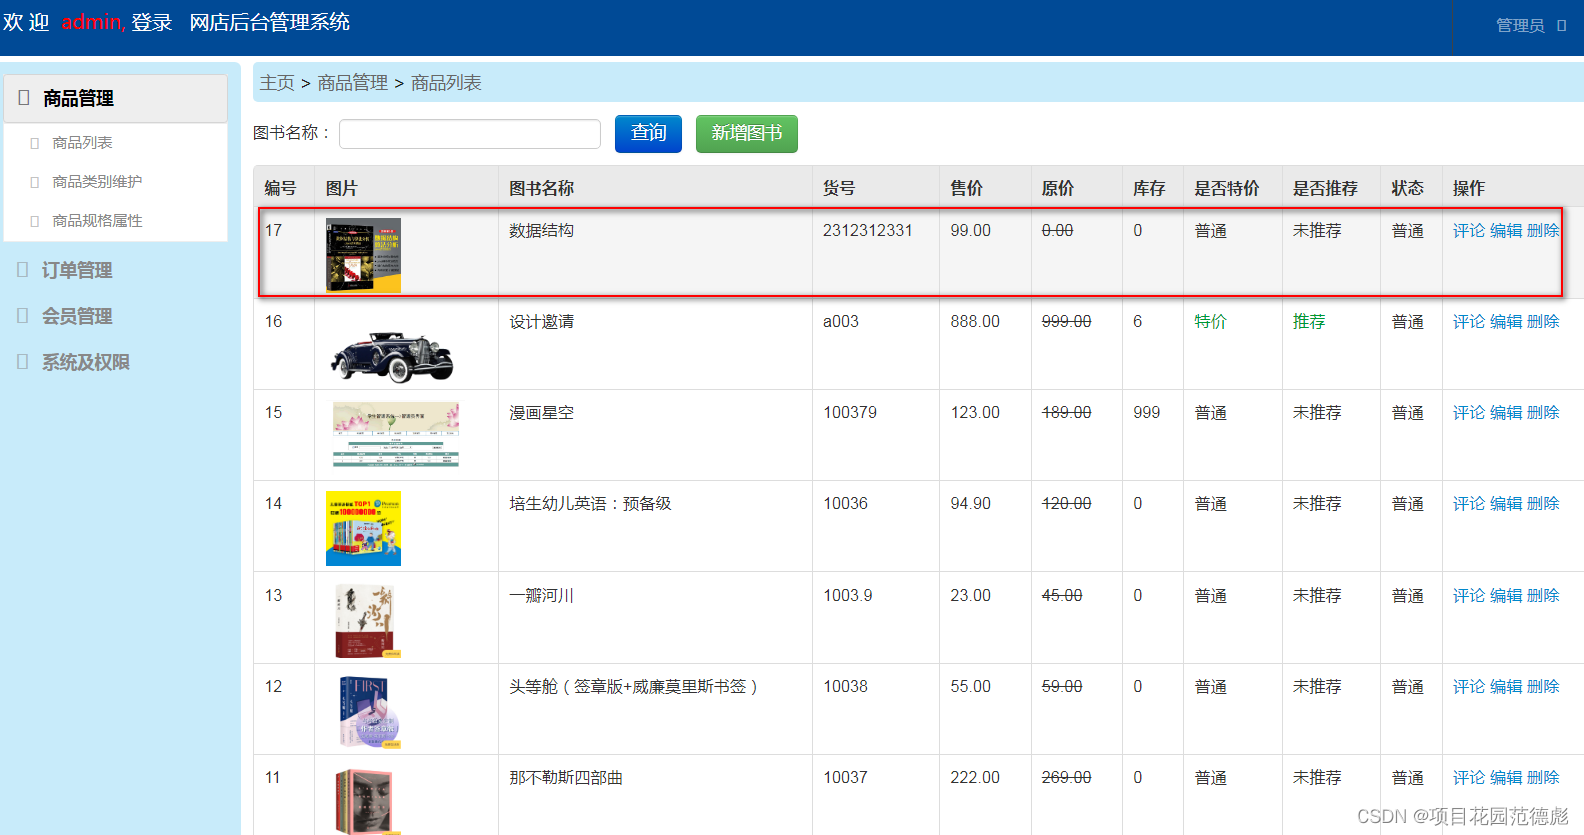The height and width of the screenshot is (835, 1584).
Task: Click 评论 for the 头等舱 row
Action: [x=1469, y=687]
